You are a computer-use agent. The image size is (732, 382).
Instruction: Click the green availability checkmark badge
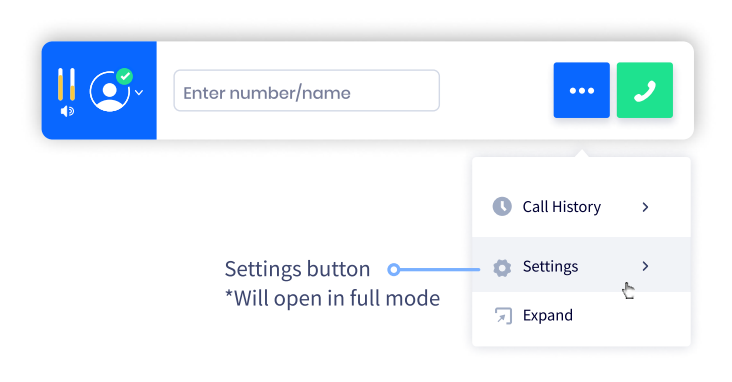(x=125, y=76)
